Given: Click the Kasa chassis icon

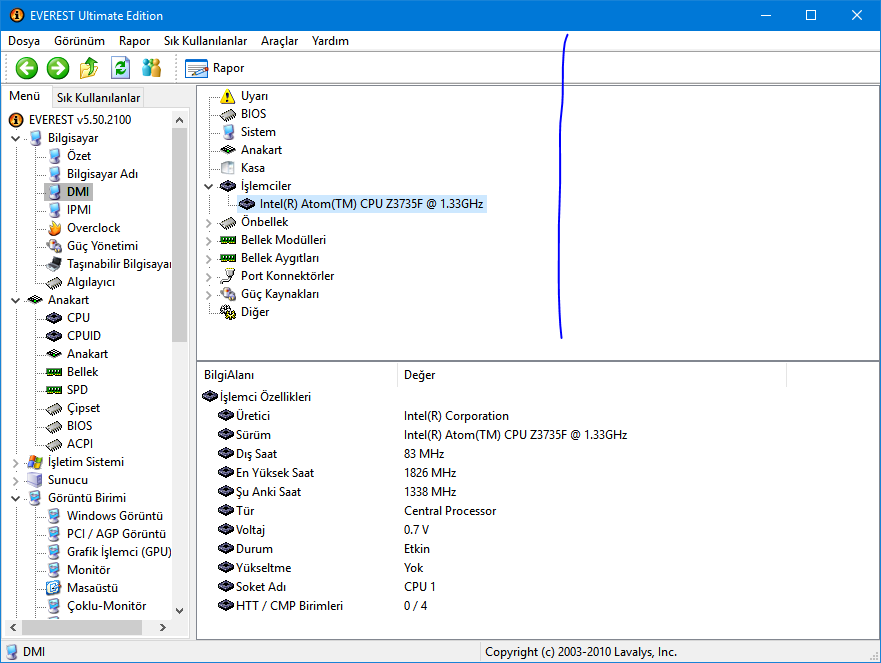Looking at the screenshot, I should click(x=228, y=168).
